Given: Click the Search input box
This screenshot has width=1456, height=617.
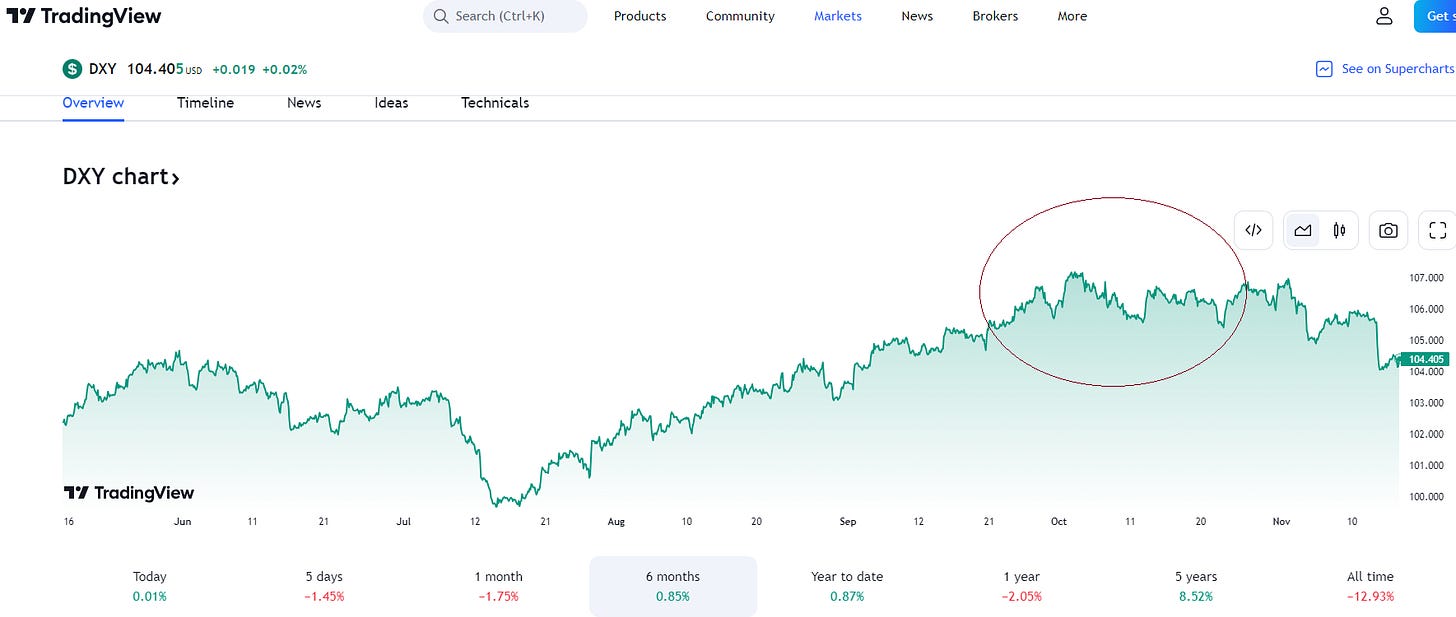Looking at the screenshot, I should click(x=505, y=16).
